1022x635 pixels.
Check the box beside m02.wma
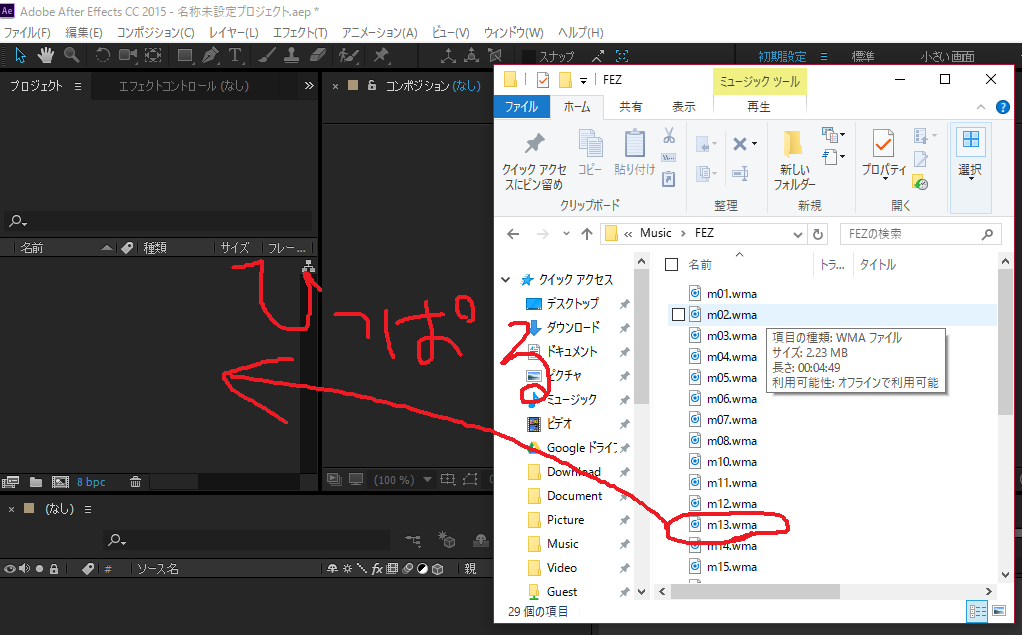coord(678,315)
